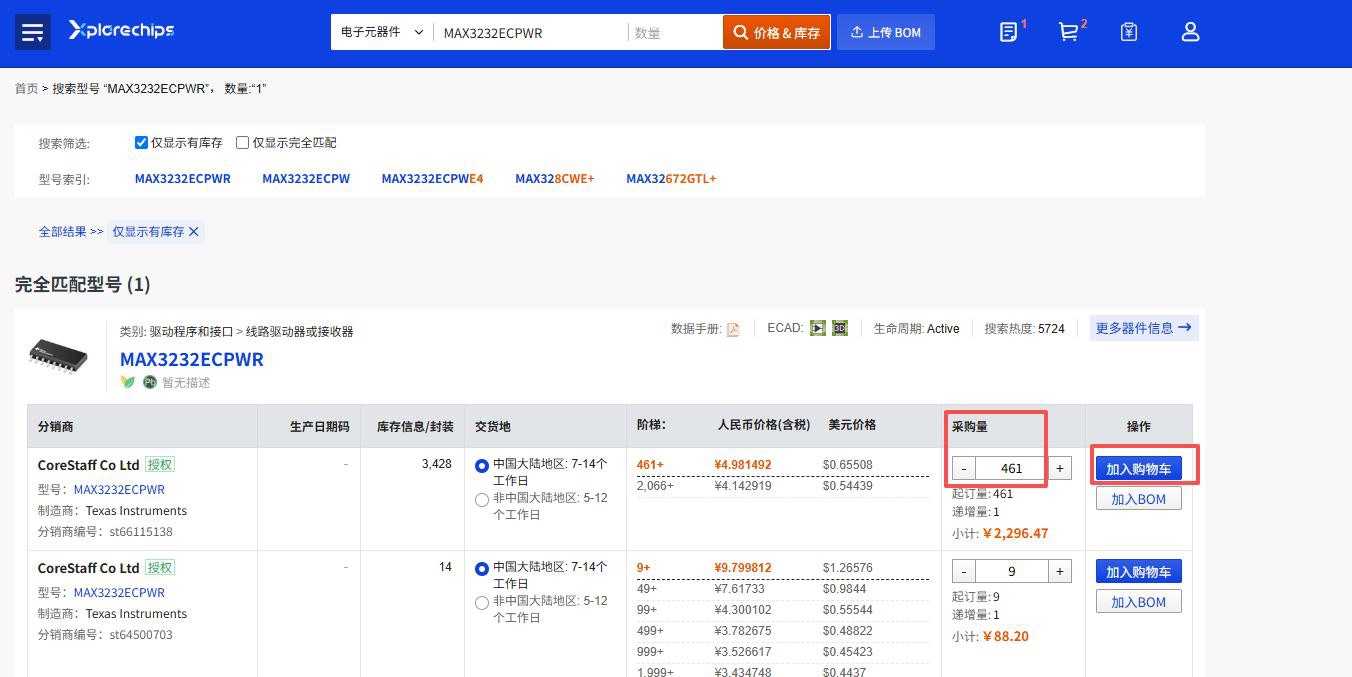This screenshot has width=1352, height=677.
Task: Select 非中国大陆地区 5-12个工作日 for st64500703
Action: coord(482,602)
